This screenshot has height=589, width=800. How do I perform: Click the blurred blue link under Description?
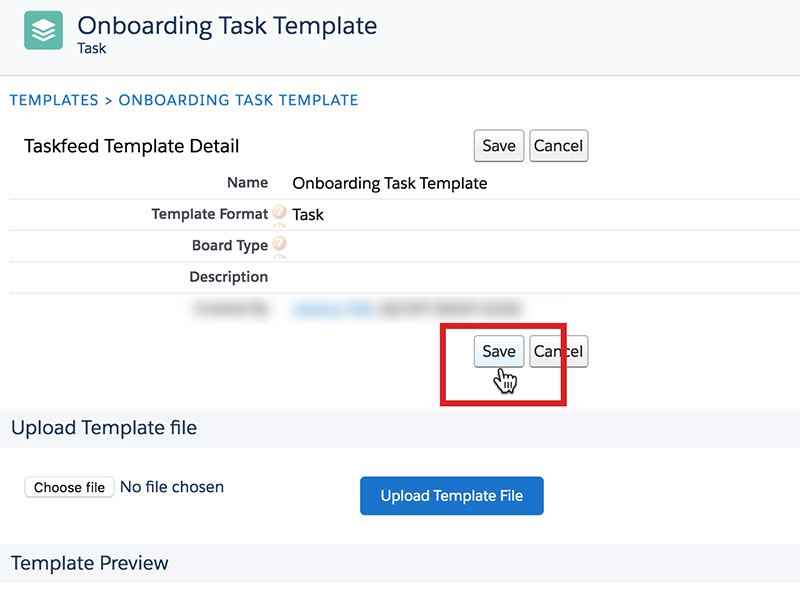[333, 308]
